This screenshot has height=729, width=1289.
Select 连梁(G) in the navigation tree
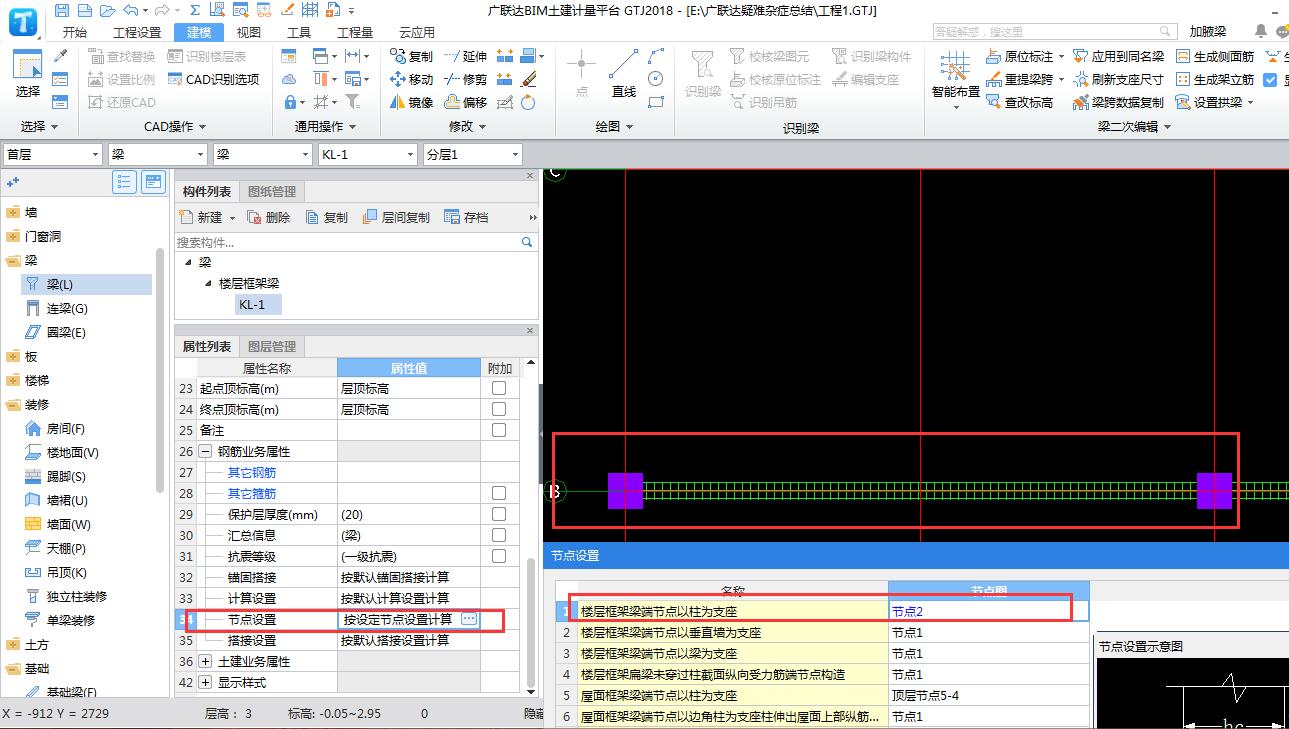pyautogui.click(x=67, y=308)
